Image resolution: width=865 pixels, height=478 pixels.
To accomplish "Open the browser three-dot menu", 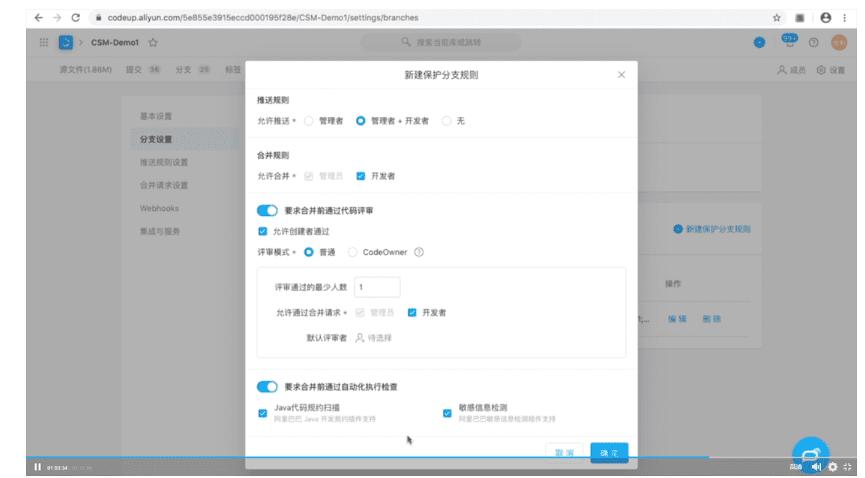I will [x=845, y=18].
